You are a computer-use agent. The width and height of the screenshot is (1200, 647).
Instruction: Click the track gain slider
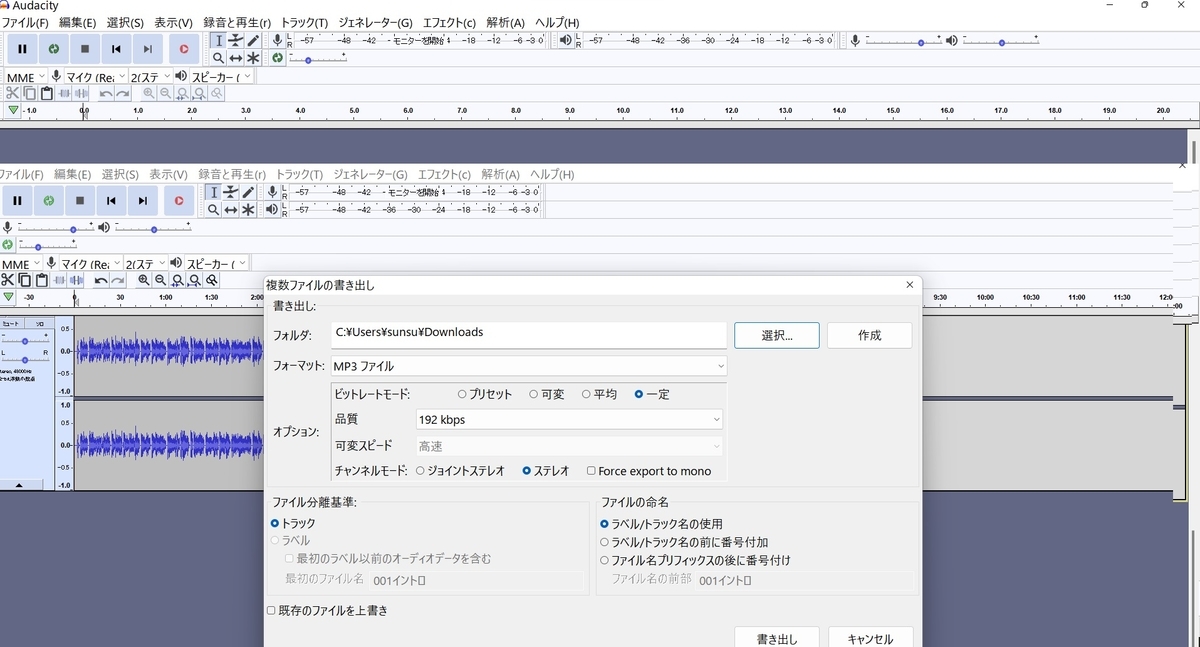click(26, 340)
